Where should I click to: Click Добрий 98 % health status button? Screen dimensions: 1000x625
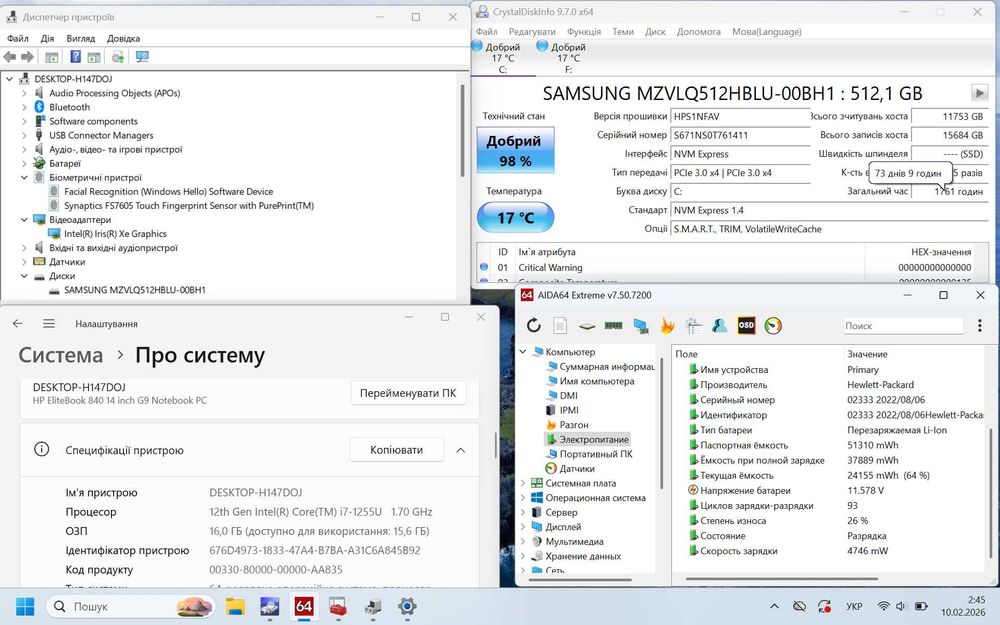point(515,151)
